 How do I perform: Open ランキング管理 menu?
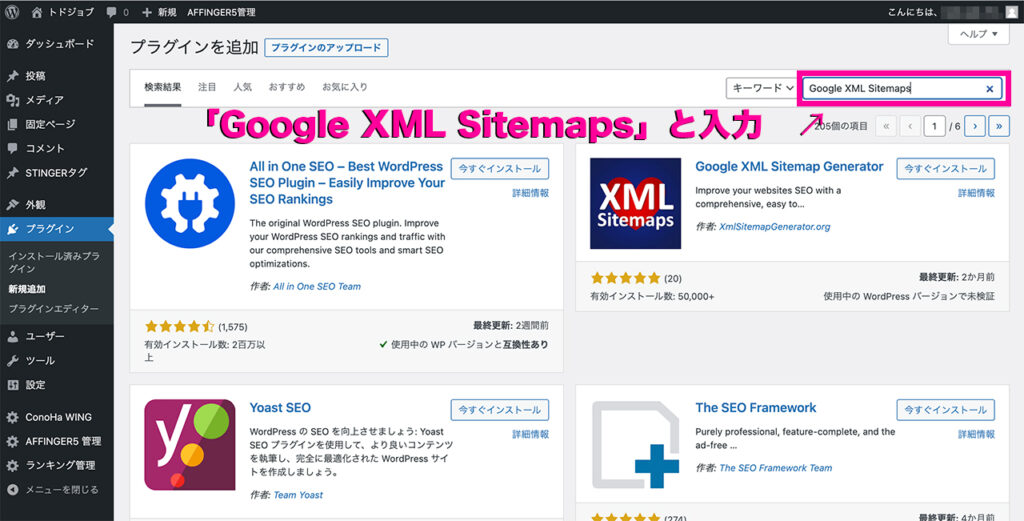(x=57, y=465)
